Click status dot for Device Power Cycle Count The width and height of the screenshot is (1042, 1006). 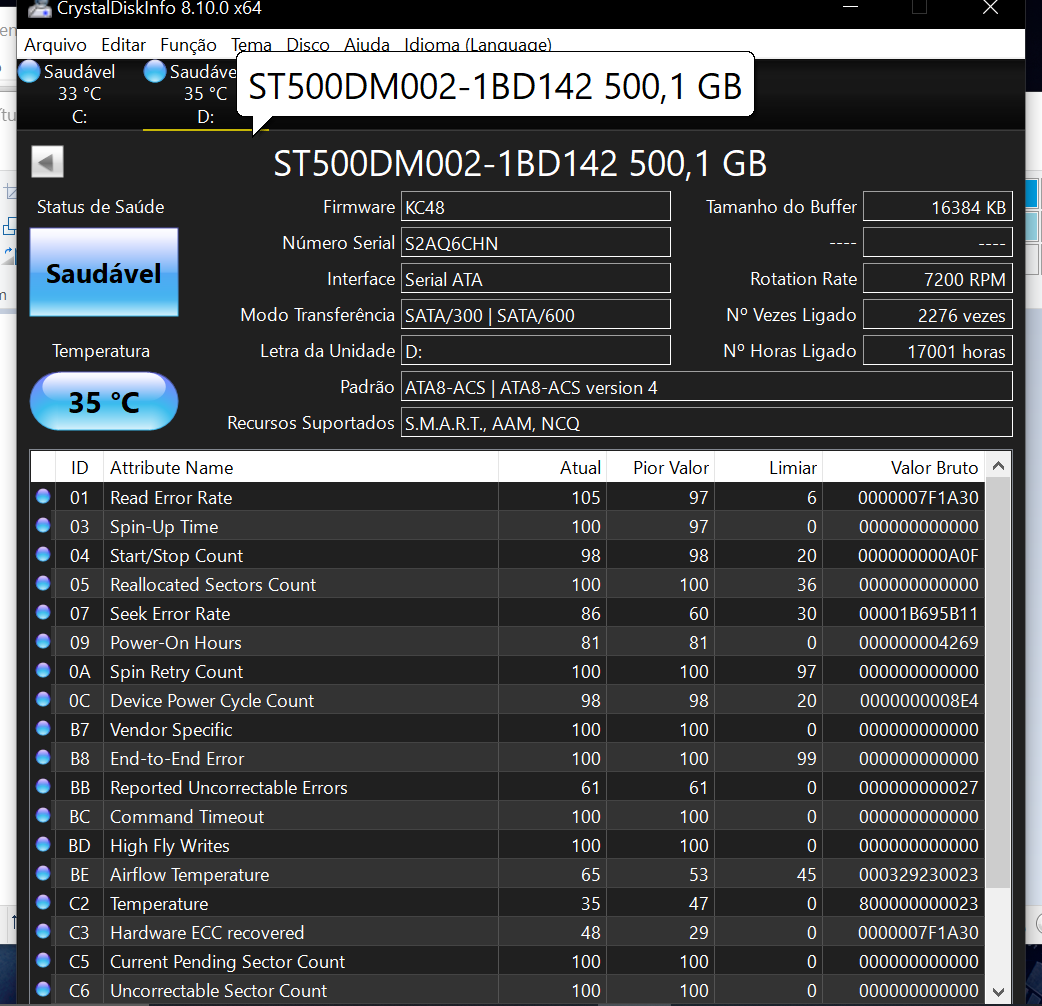pos(43,699)
